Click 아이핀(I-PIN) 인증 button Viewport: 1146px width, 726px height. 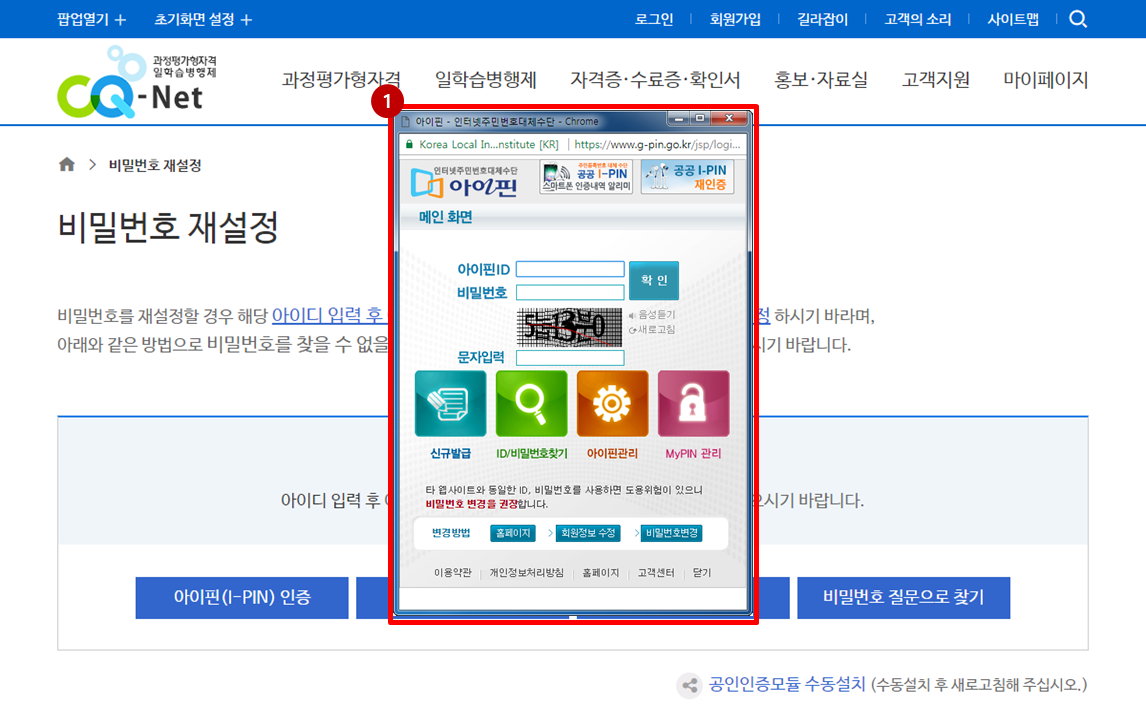(x=242, y=597)
